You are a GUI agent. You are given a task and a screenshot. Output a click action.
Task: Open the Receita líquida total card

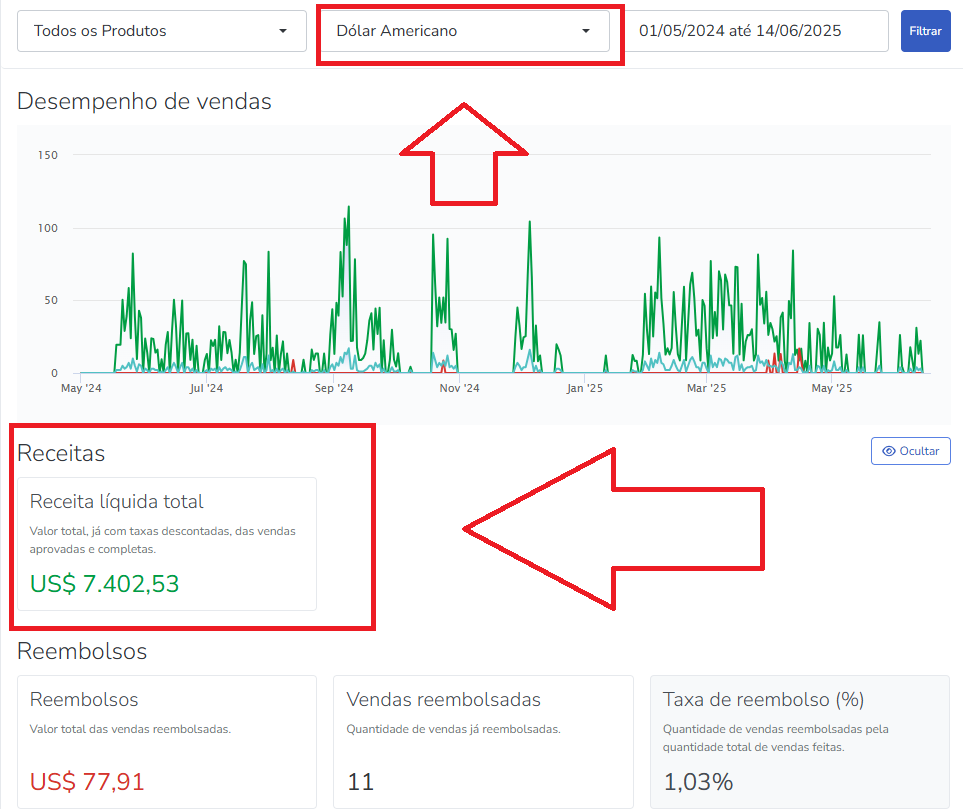(167, 544)
